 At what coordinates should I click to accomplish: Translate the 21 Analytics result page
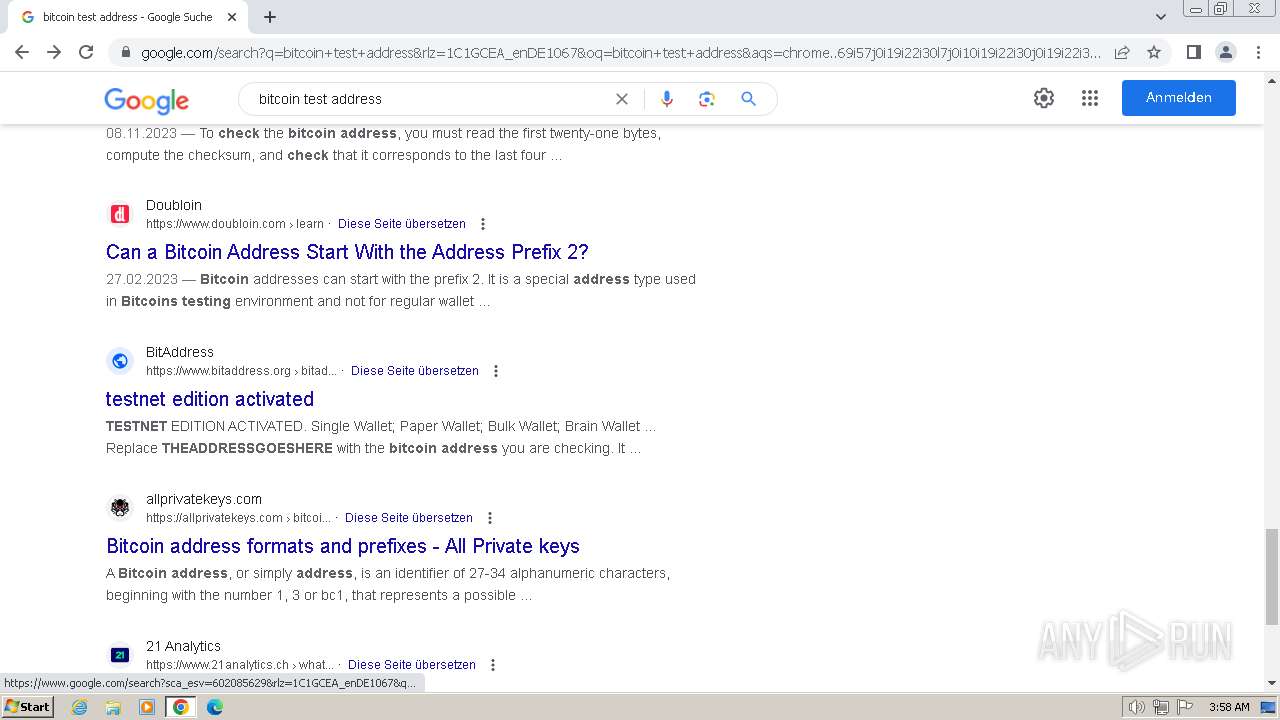(412, 665)
